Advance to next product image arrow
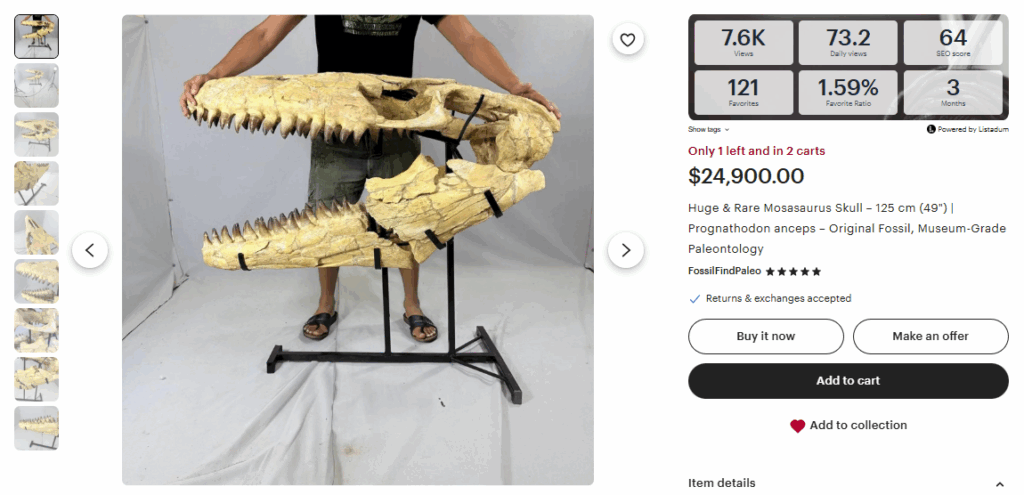Viewport: 1024px width, 495px height. [626, 250]
